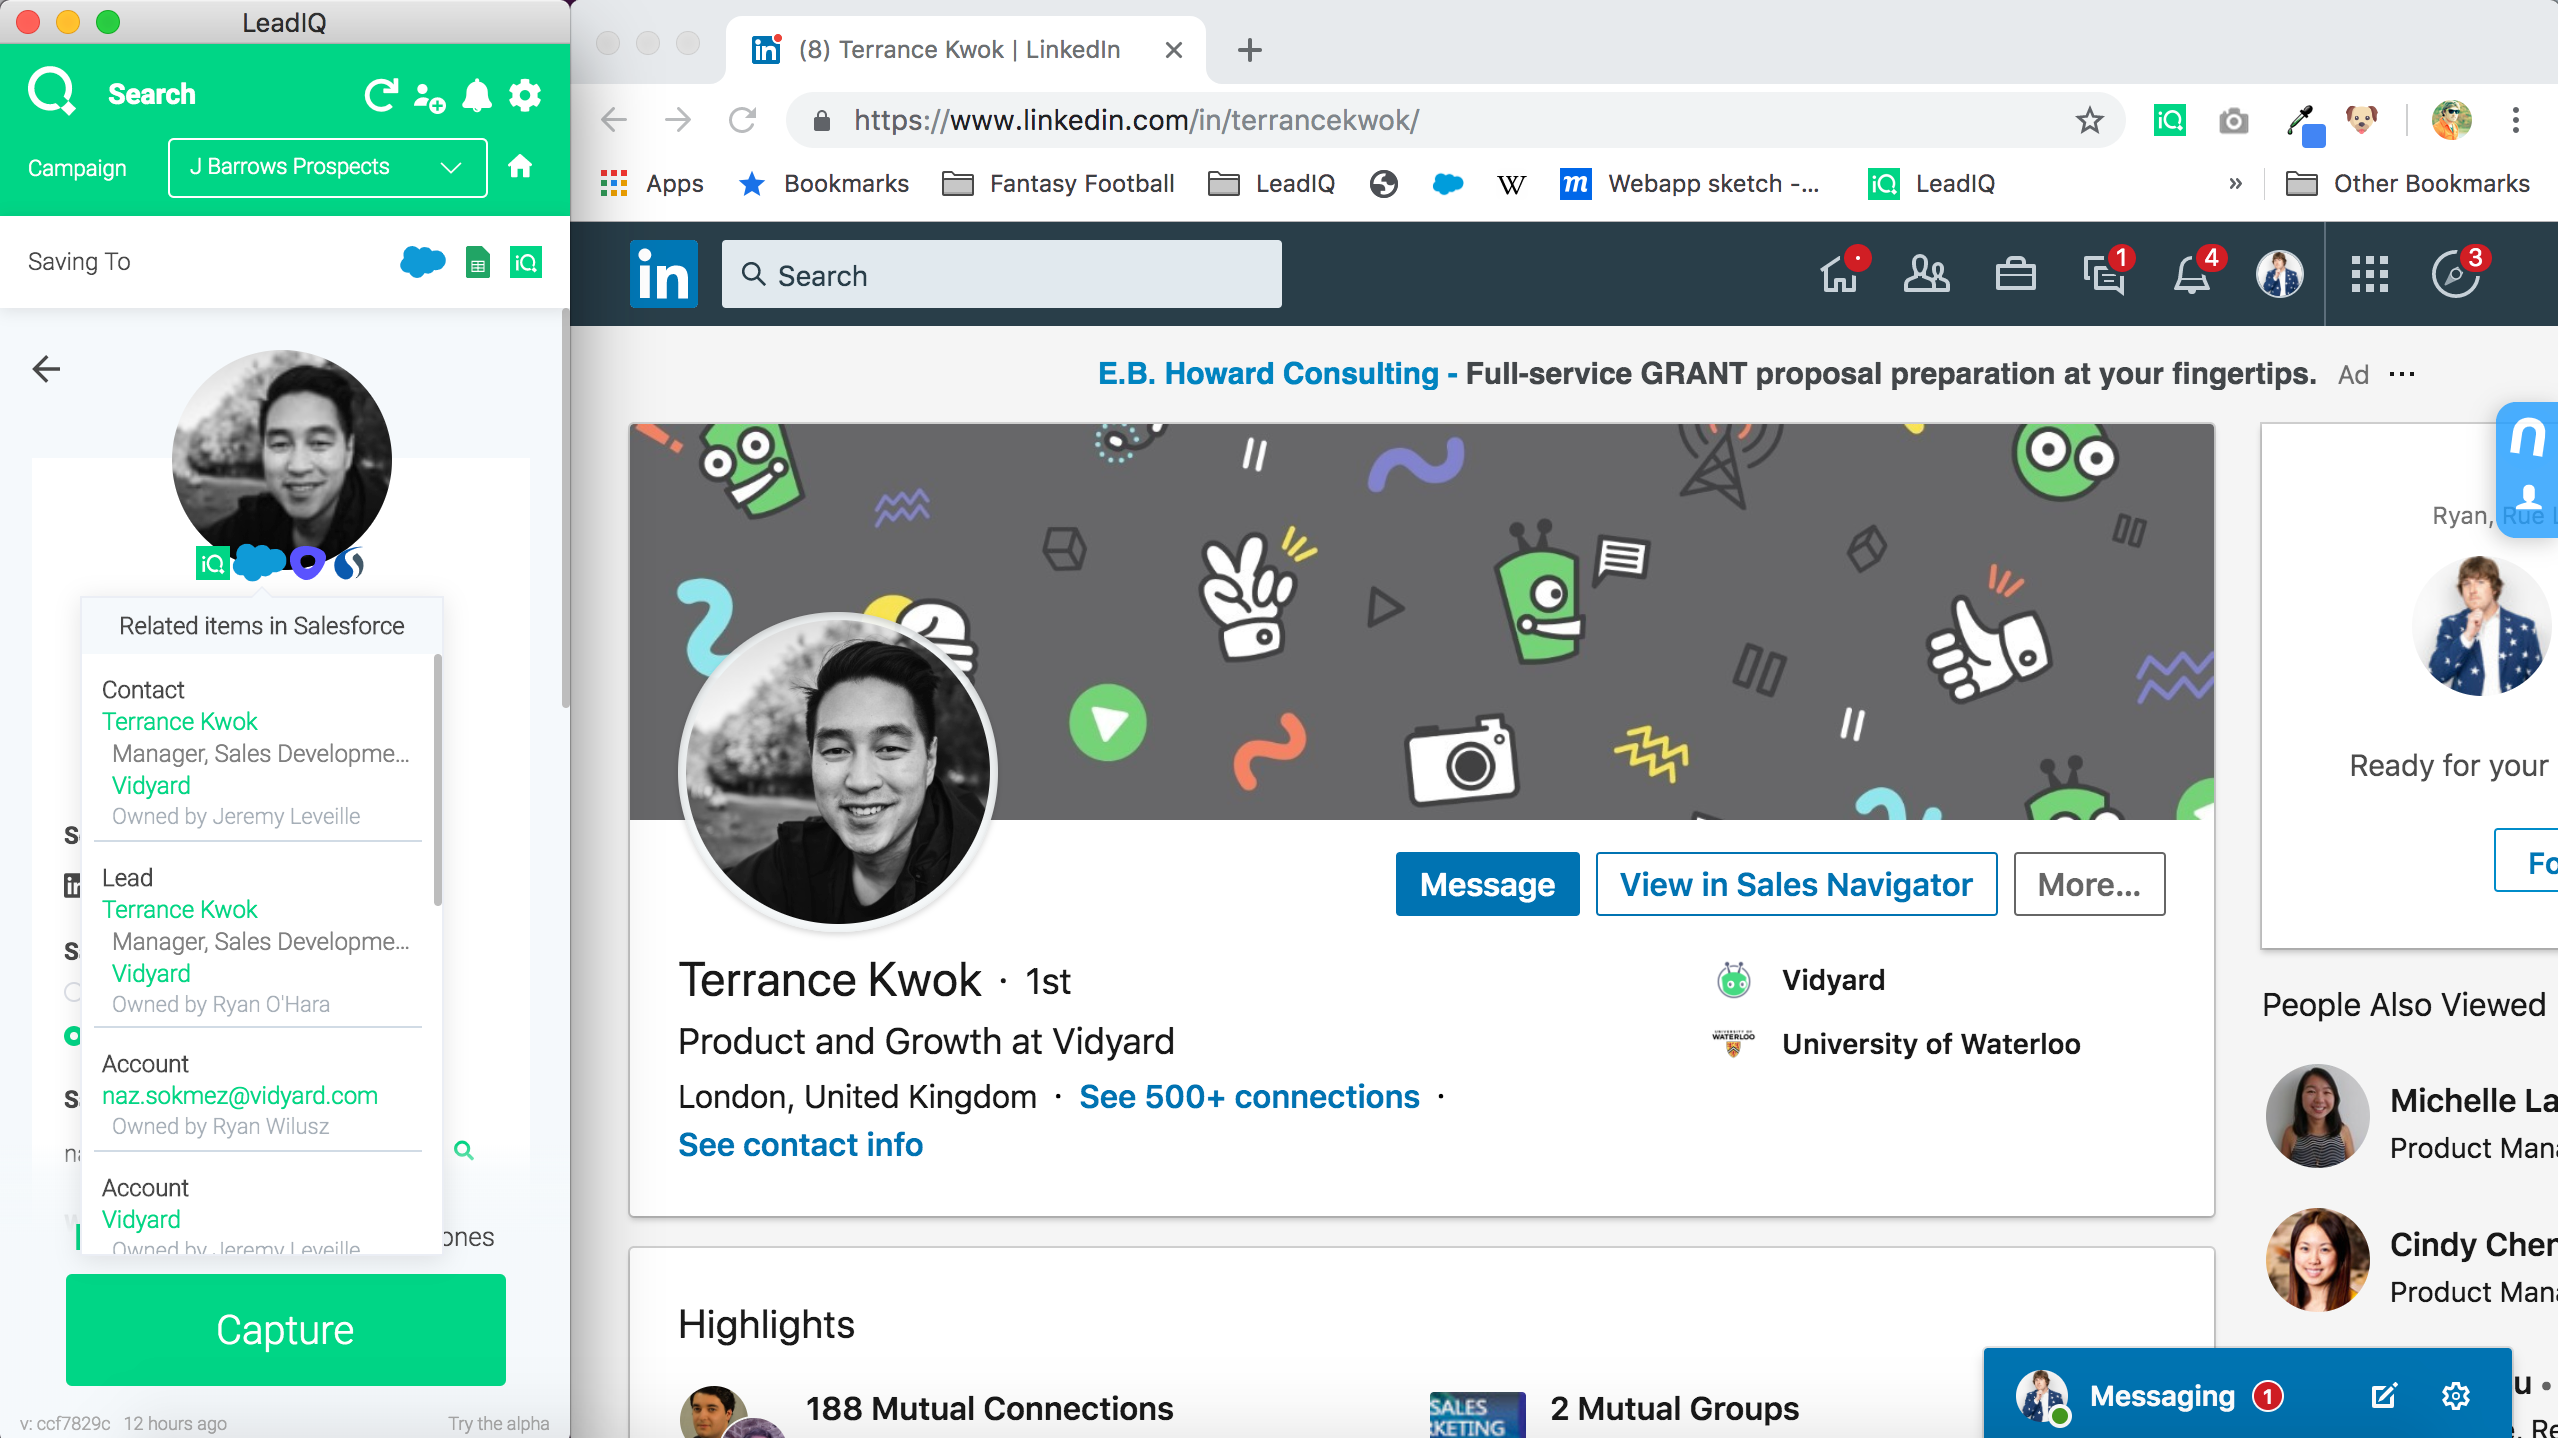Open the LinkedIn Me profile menu

coord(2280,274)
